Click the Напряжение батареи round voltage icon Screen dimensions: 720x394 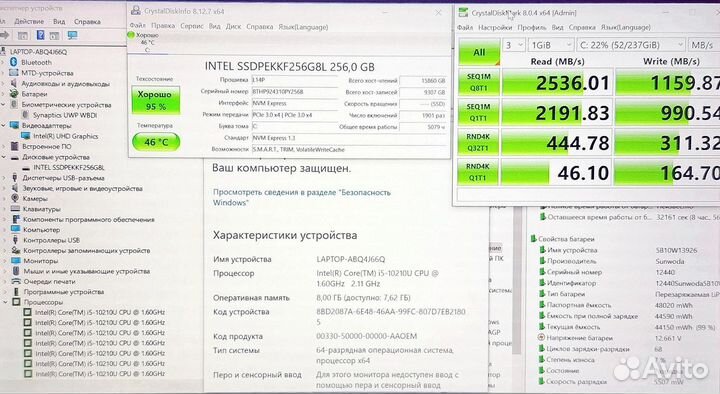[x=541, y=338]
